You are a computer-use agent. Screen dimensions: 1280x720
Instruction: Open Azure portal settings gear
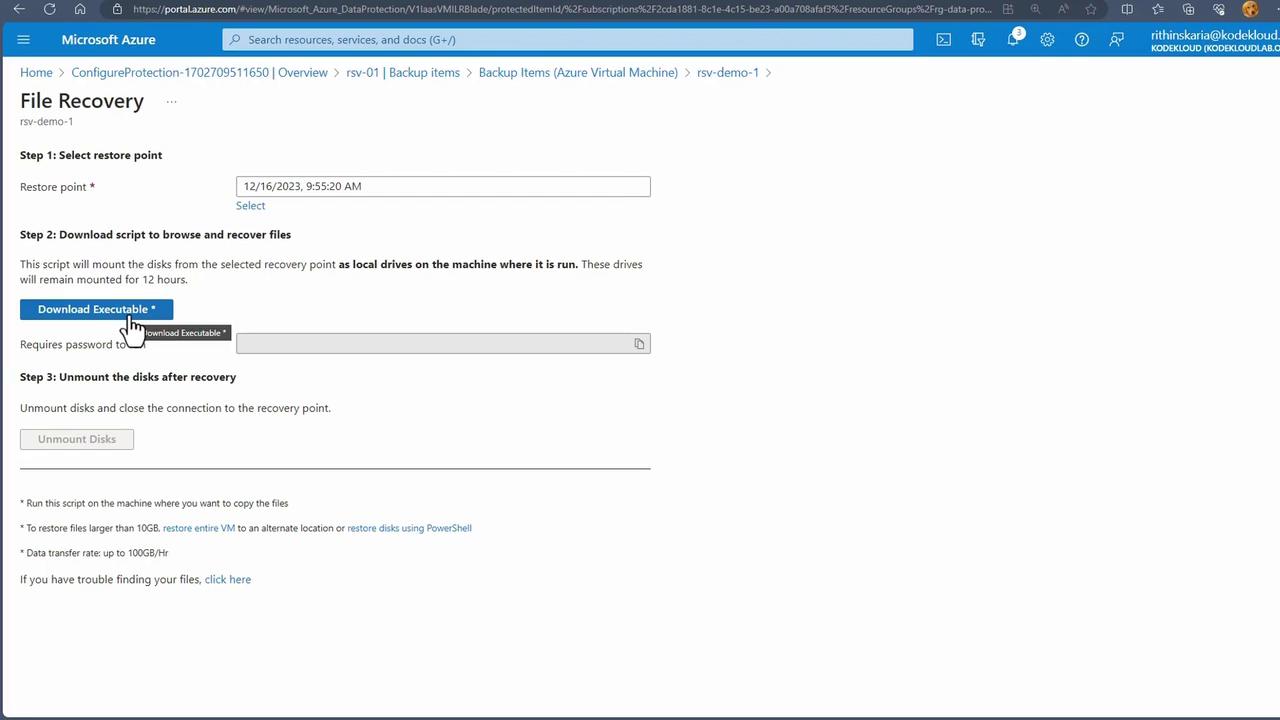(x=1047, y=40)
